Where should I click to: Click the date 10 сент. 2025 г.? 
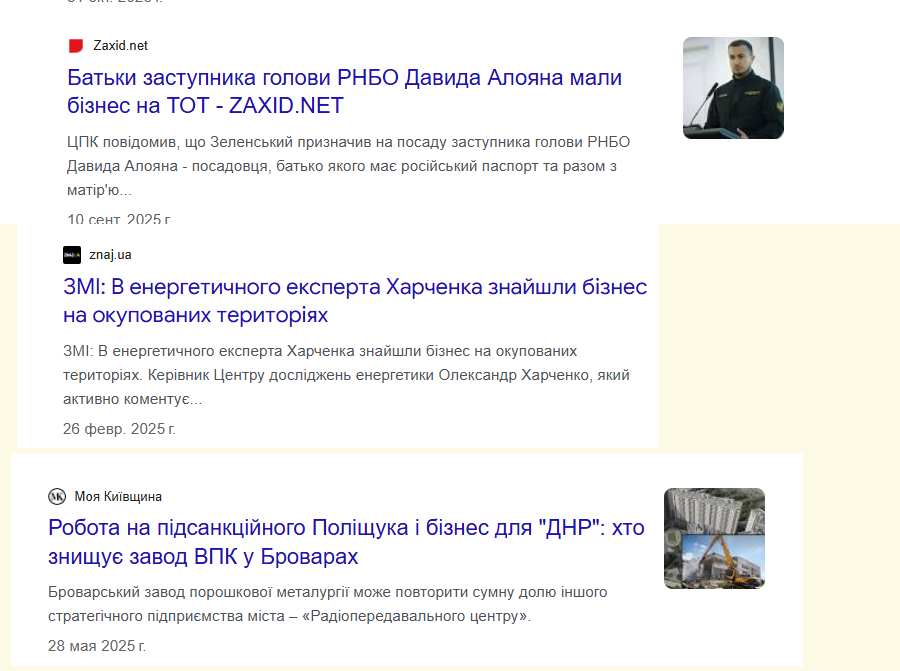(x=119, y=219)
